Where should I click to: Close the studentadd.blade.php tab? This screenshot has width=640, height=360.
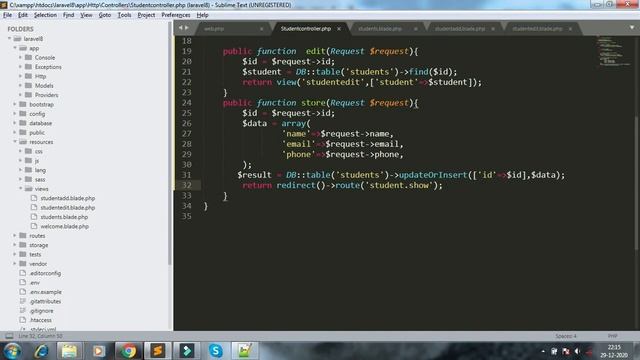[493, 29]
